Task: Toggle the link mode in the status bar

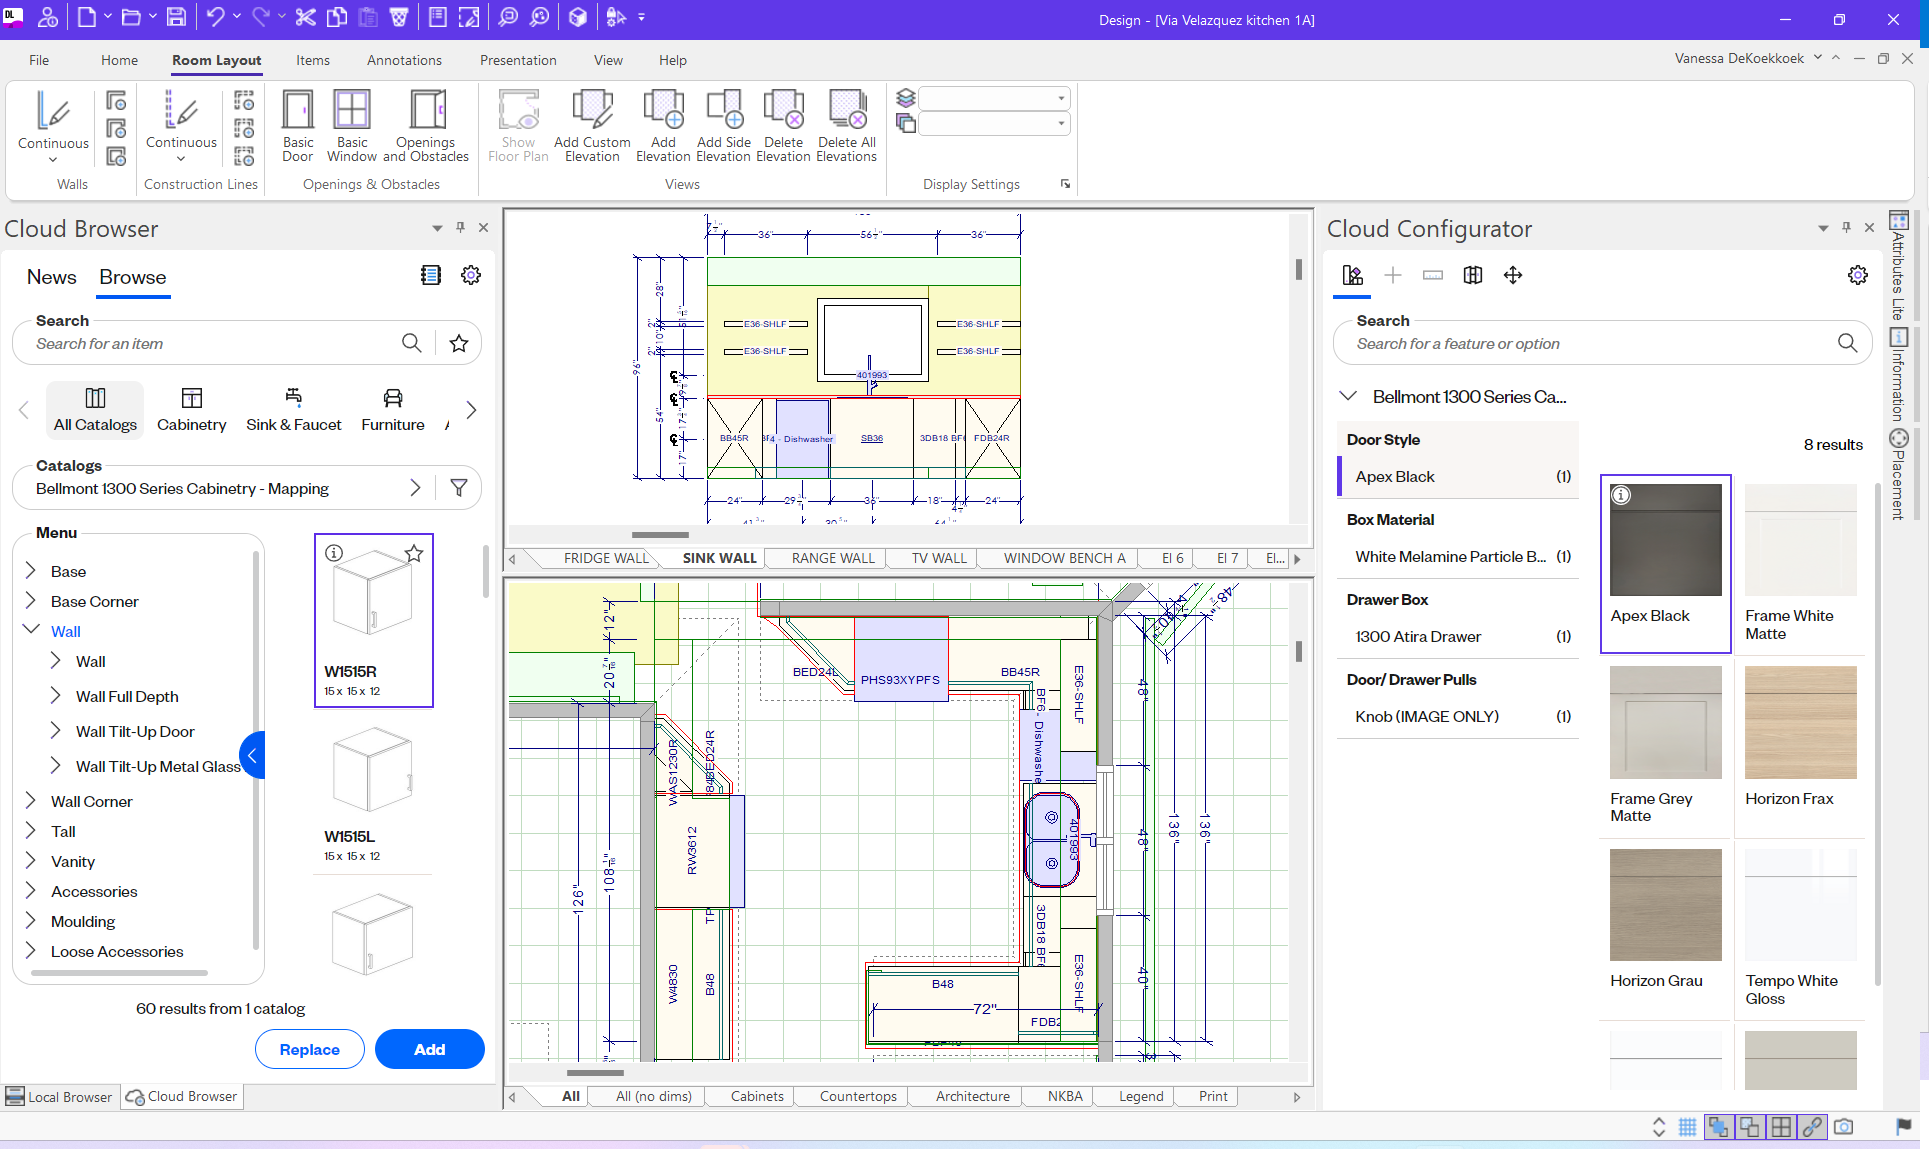Action: tap(1812, 1127)
